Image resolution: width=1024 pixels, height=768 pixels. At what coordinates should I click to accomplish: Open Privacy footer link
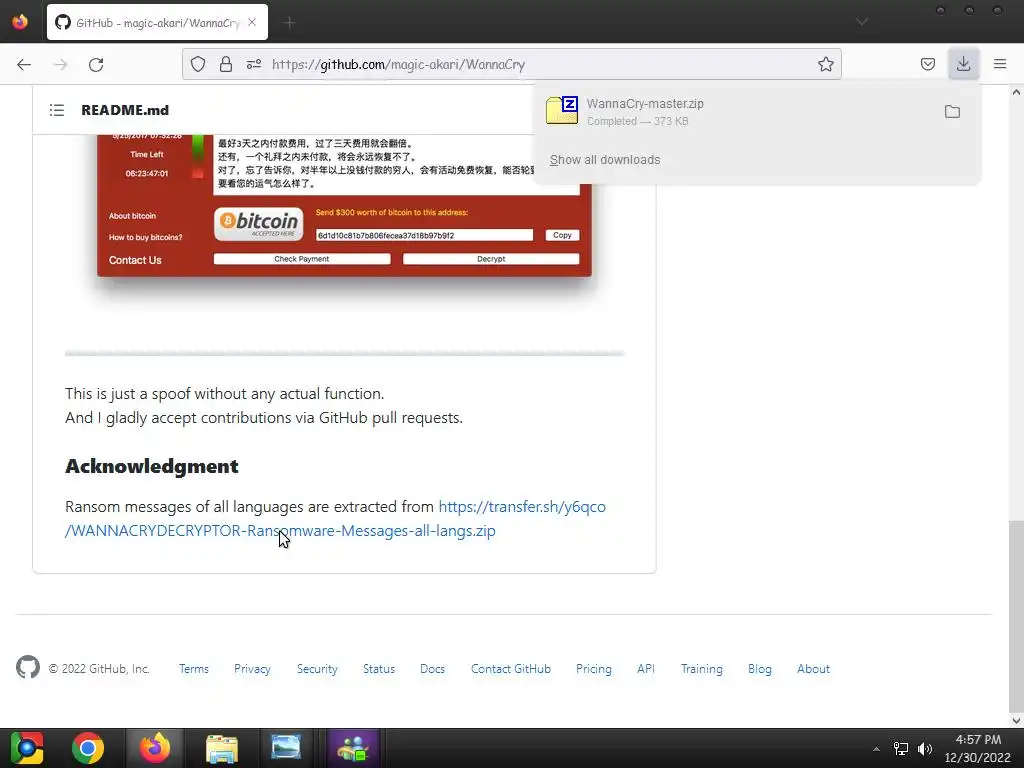[252, 669]
